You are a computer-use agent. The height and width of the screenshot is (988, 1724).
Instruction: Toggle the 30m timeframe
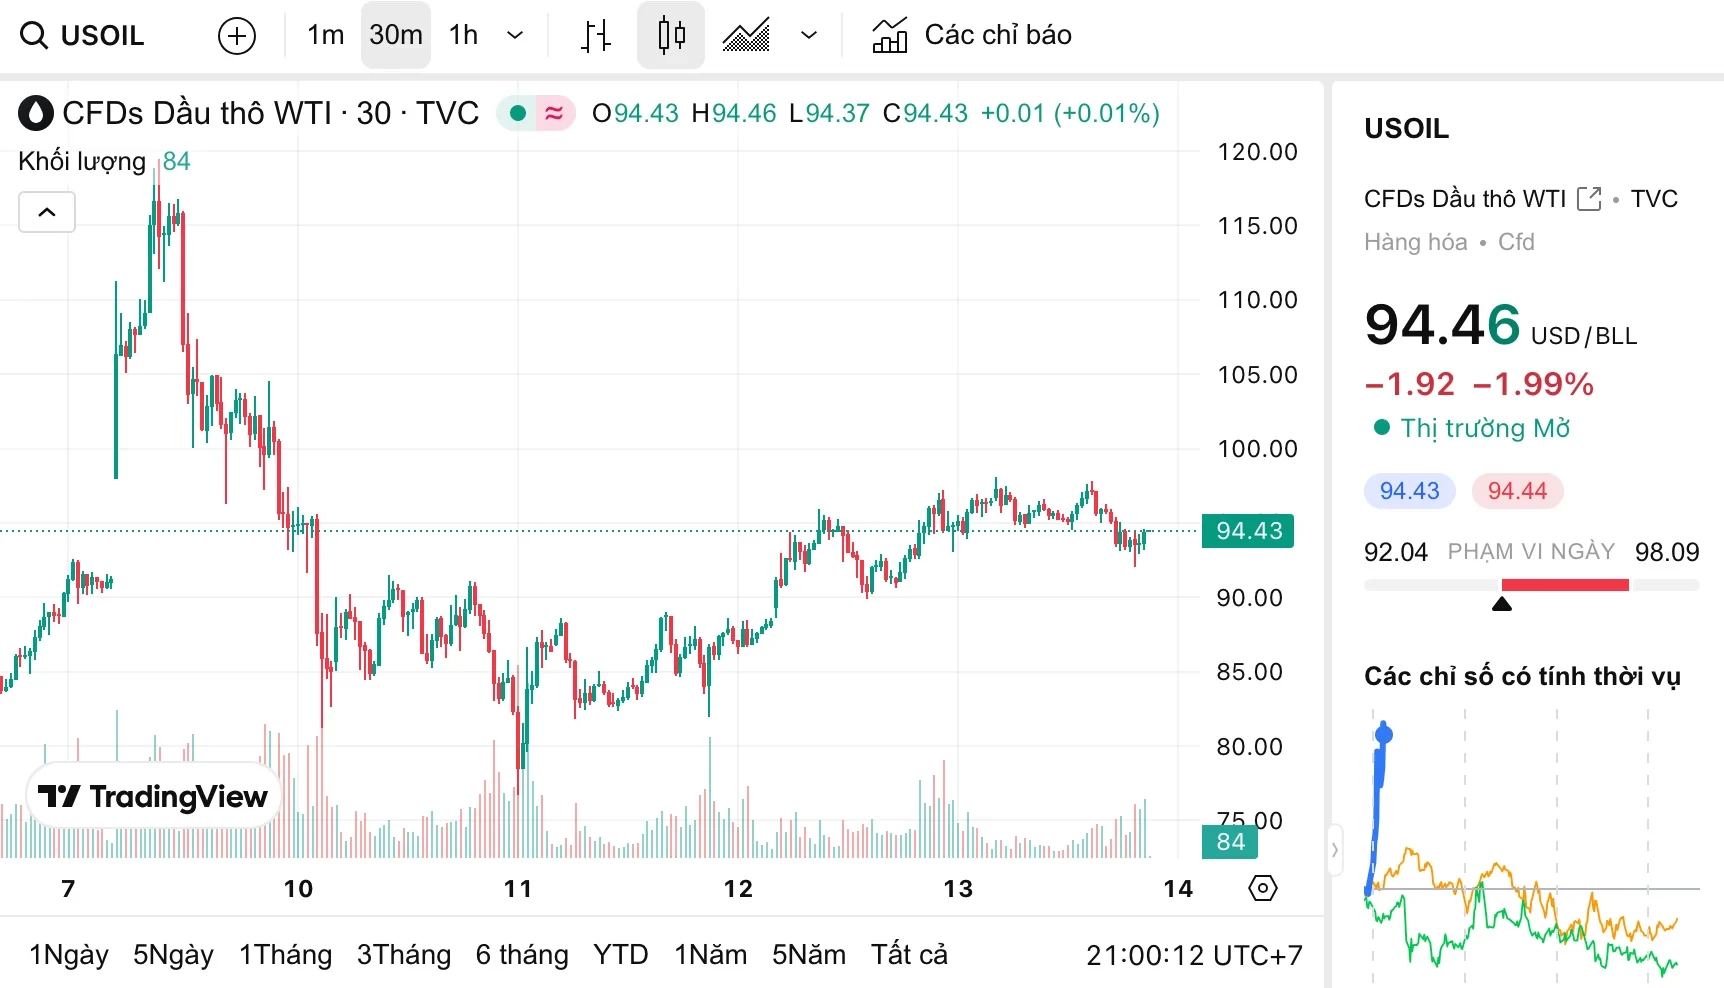click(x=396, y=36)
